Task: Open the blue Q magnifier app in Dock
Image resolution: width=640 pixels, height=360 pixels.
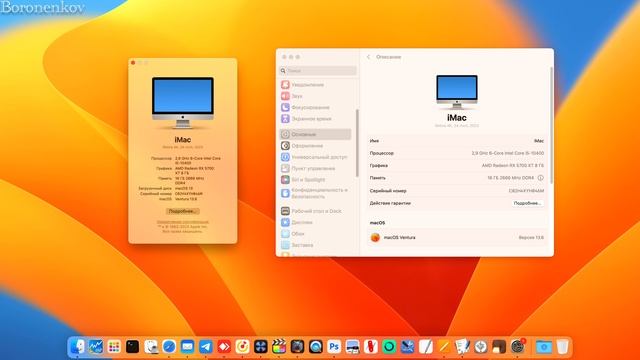Action: point(316,347)
